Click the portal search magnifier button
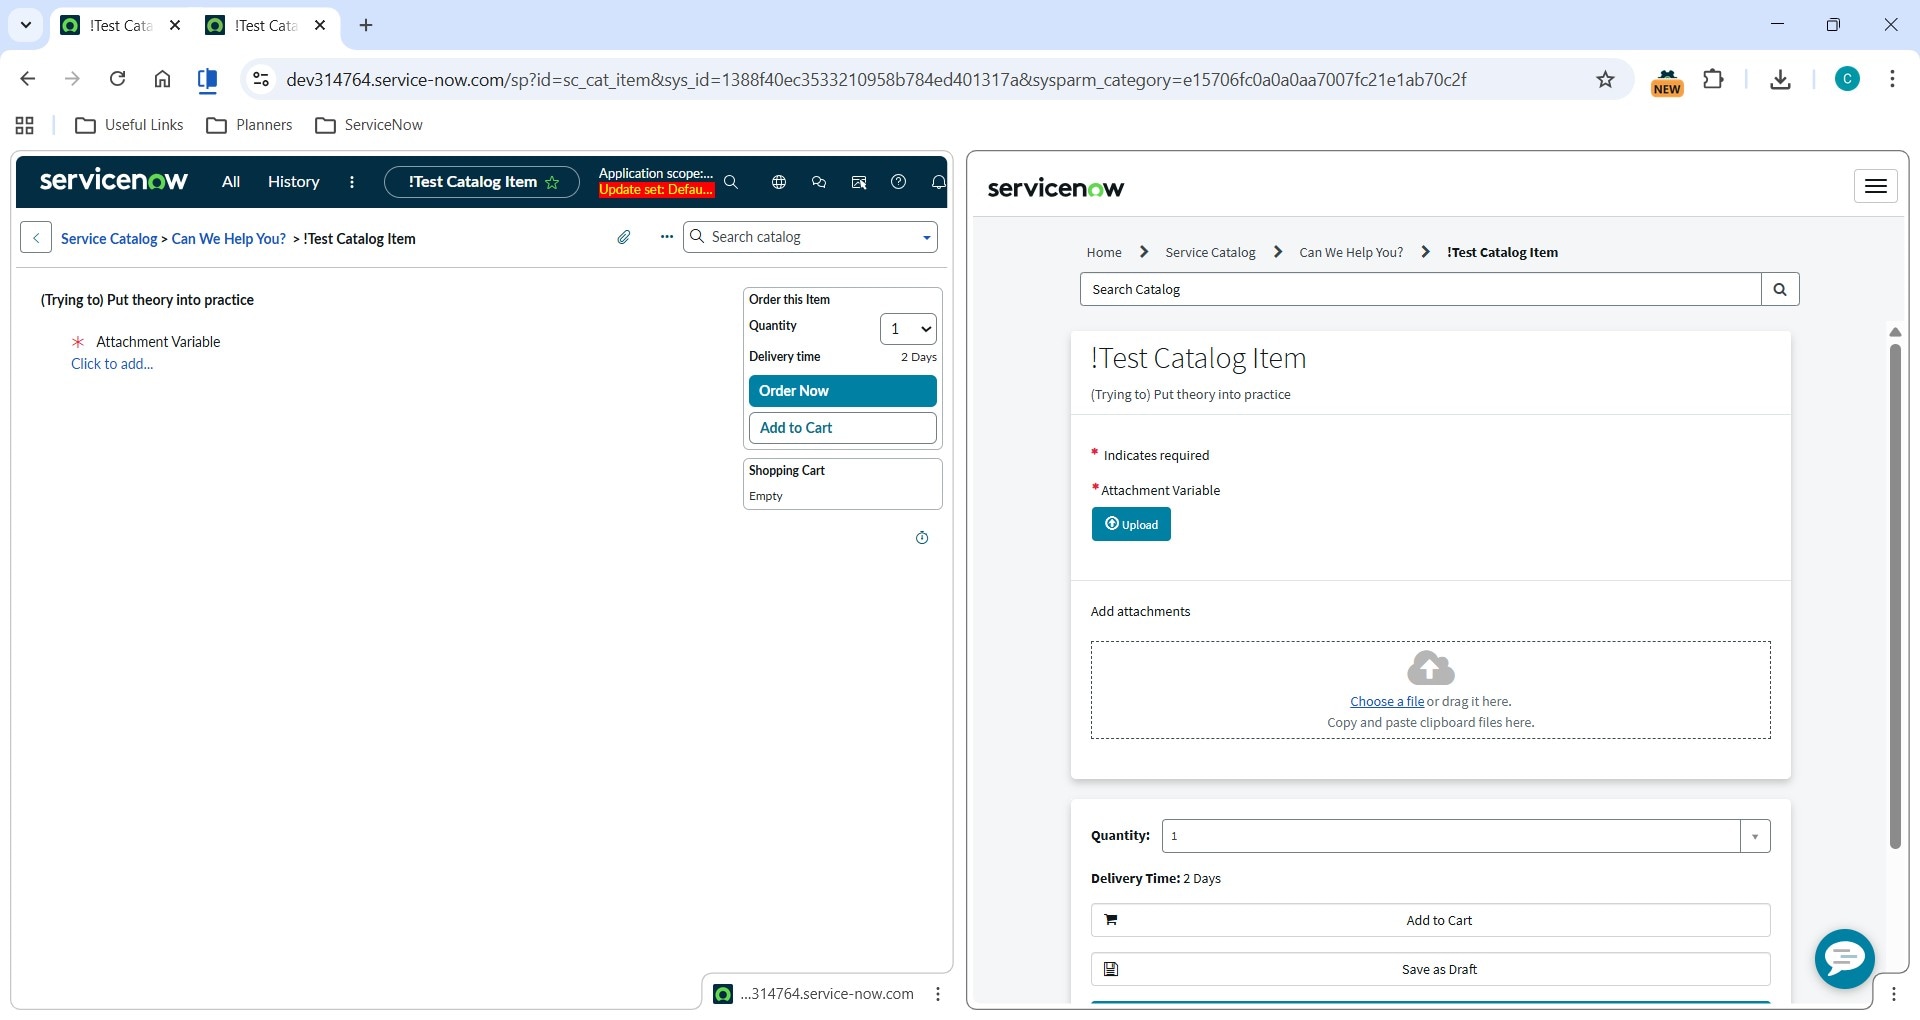 point(1780,289)
